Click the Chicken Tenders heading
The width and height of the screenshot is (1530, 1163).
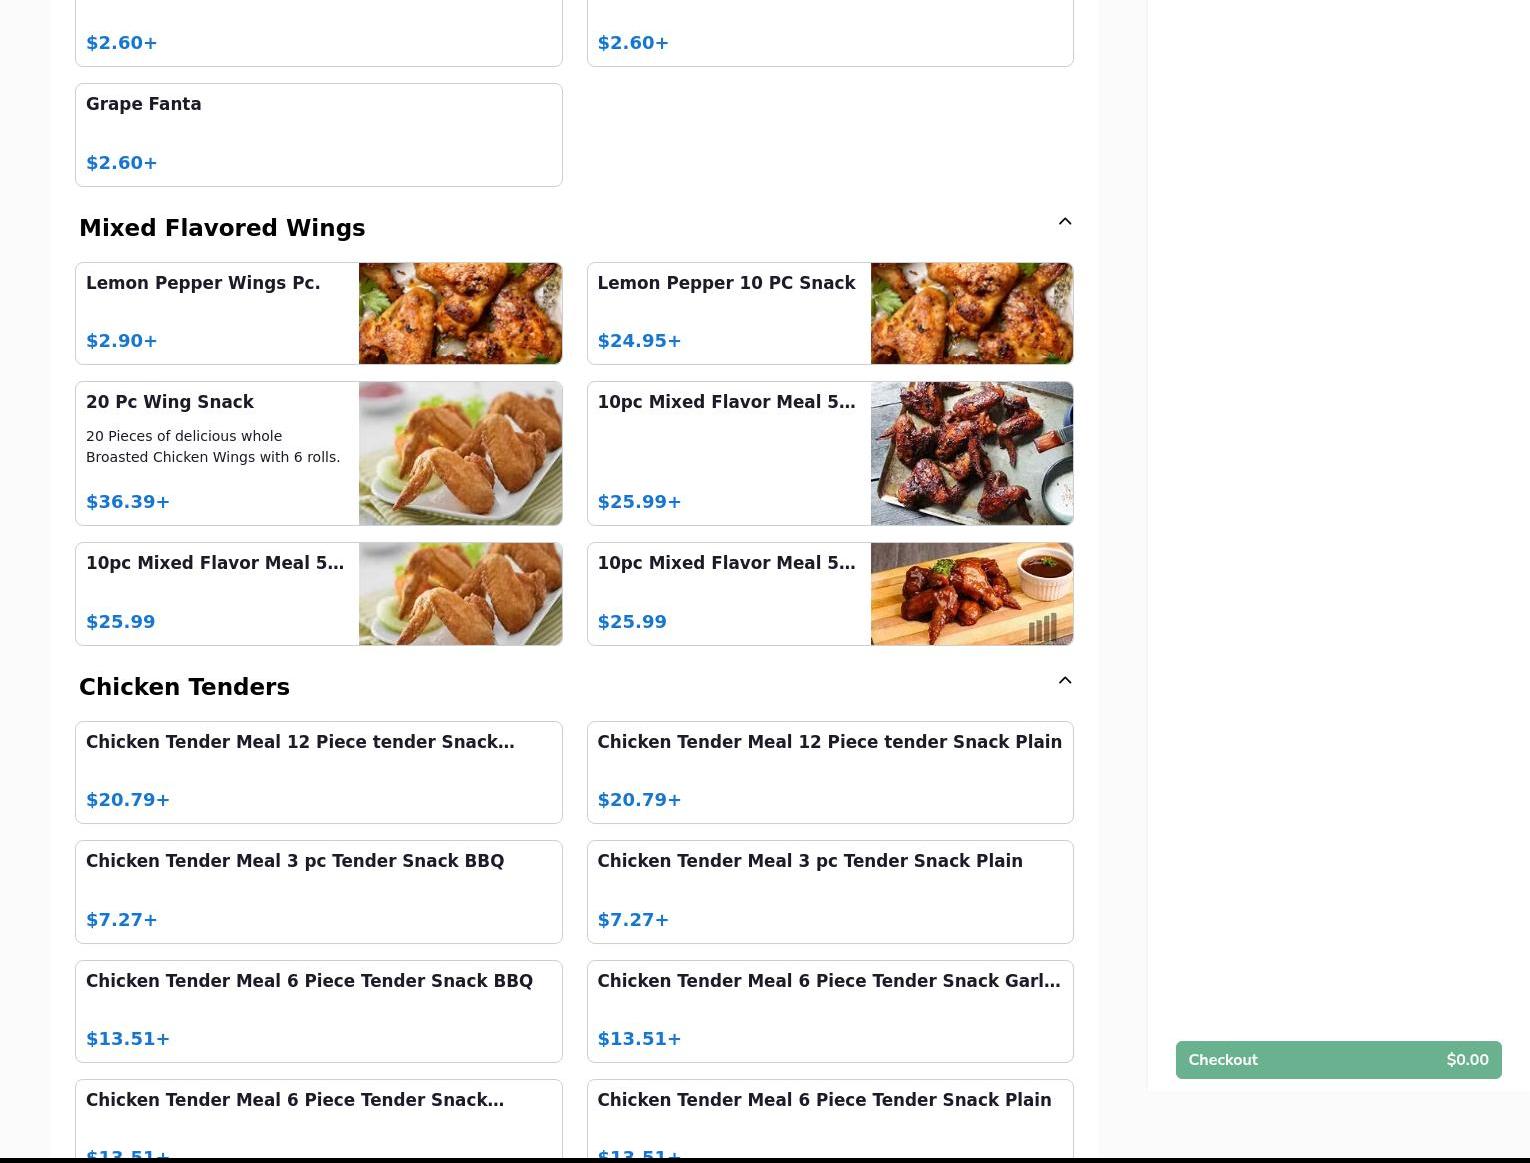(184, 687)
